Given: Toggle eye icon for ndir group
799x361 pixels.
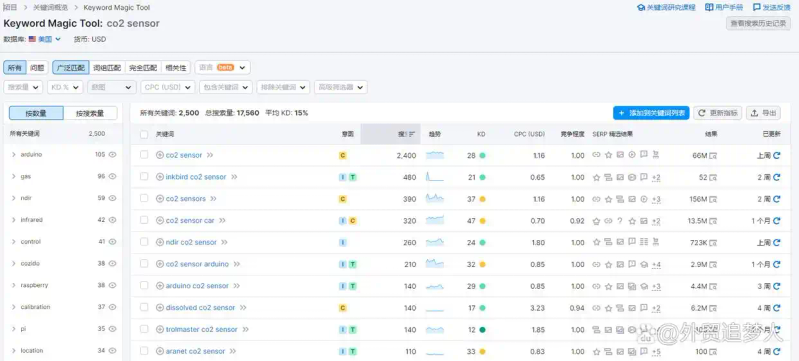Looking at the screenshot, I should 113,198.
